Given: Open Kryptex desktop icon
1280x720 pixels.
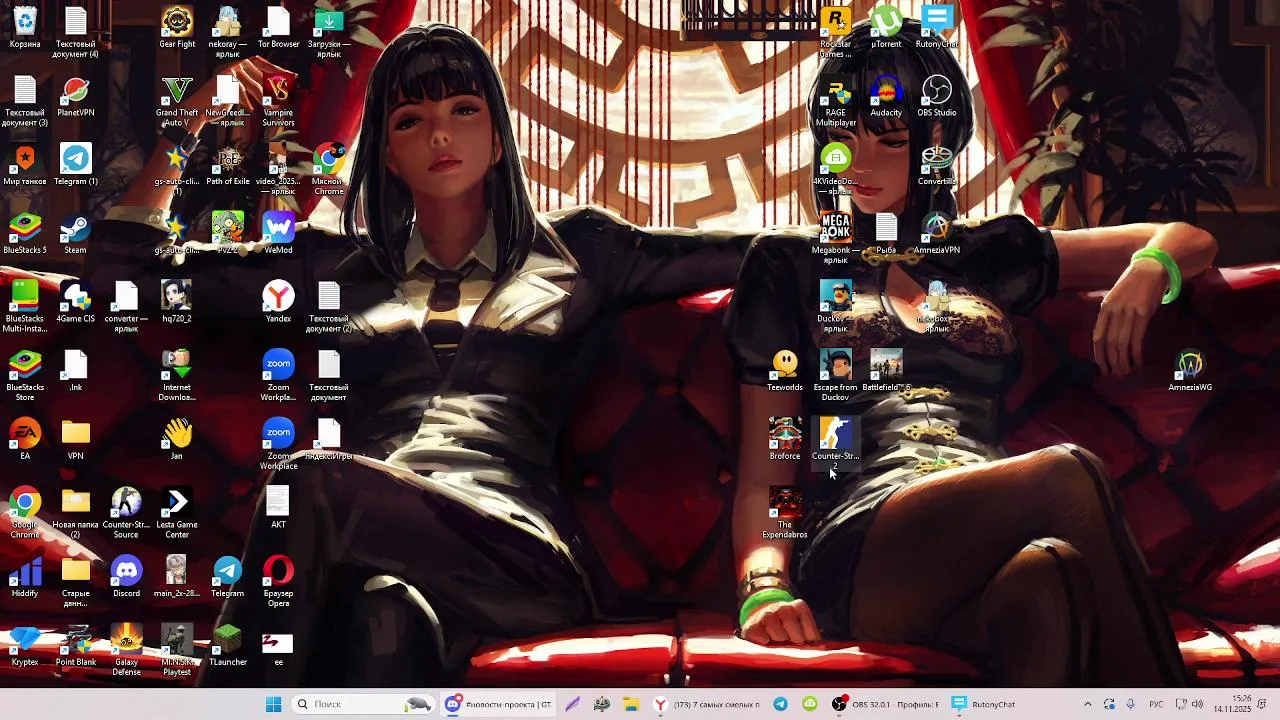Looking at the screenshot, I should pos(25,646).
